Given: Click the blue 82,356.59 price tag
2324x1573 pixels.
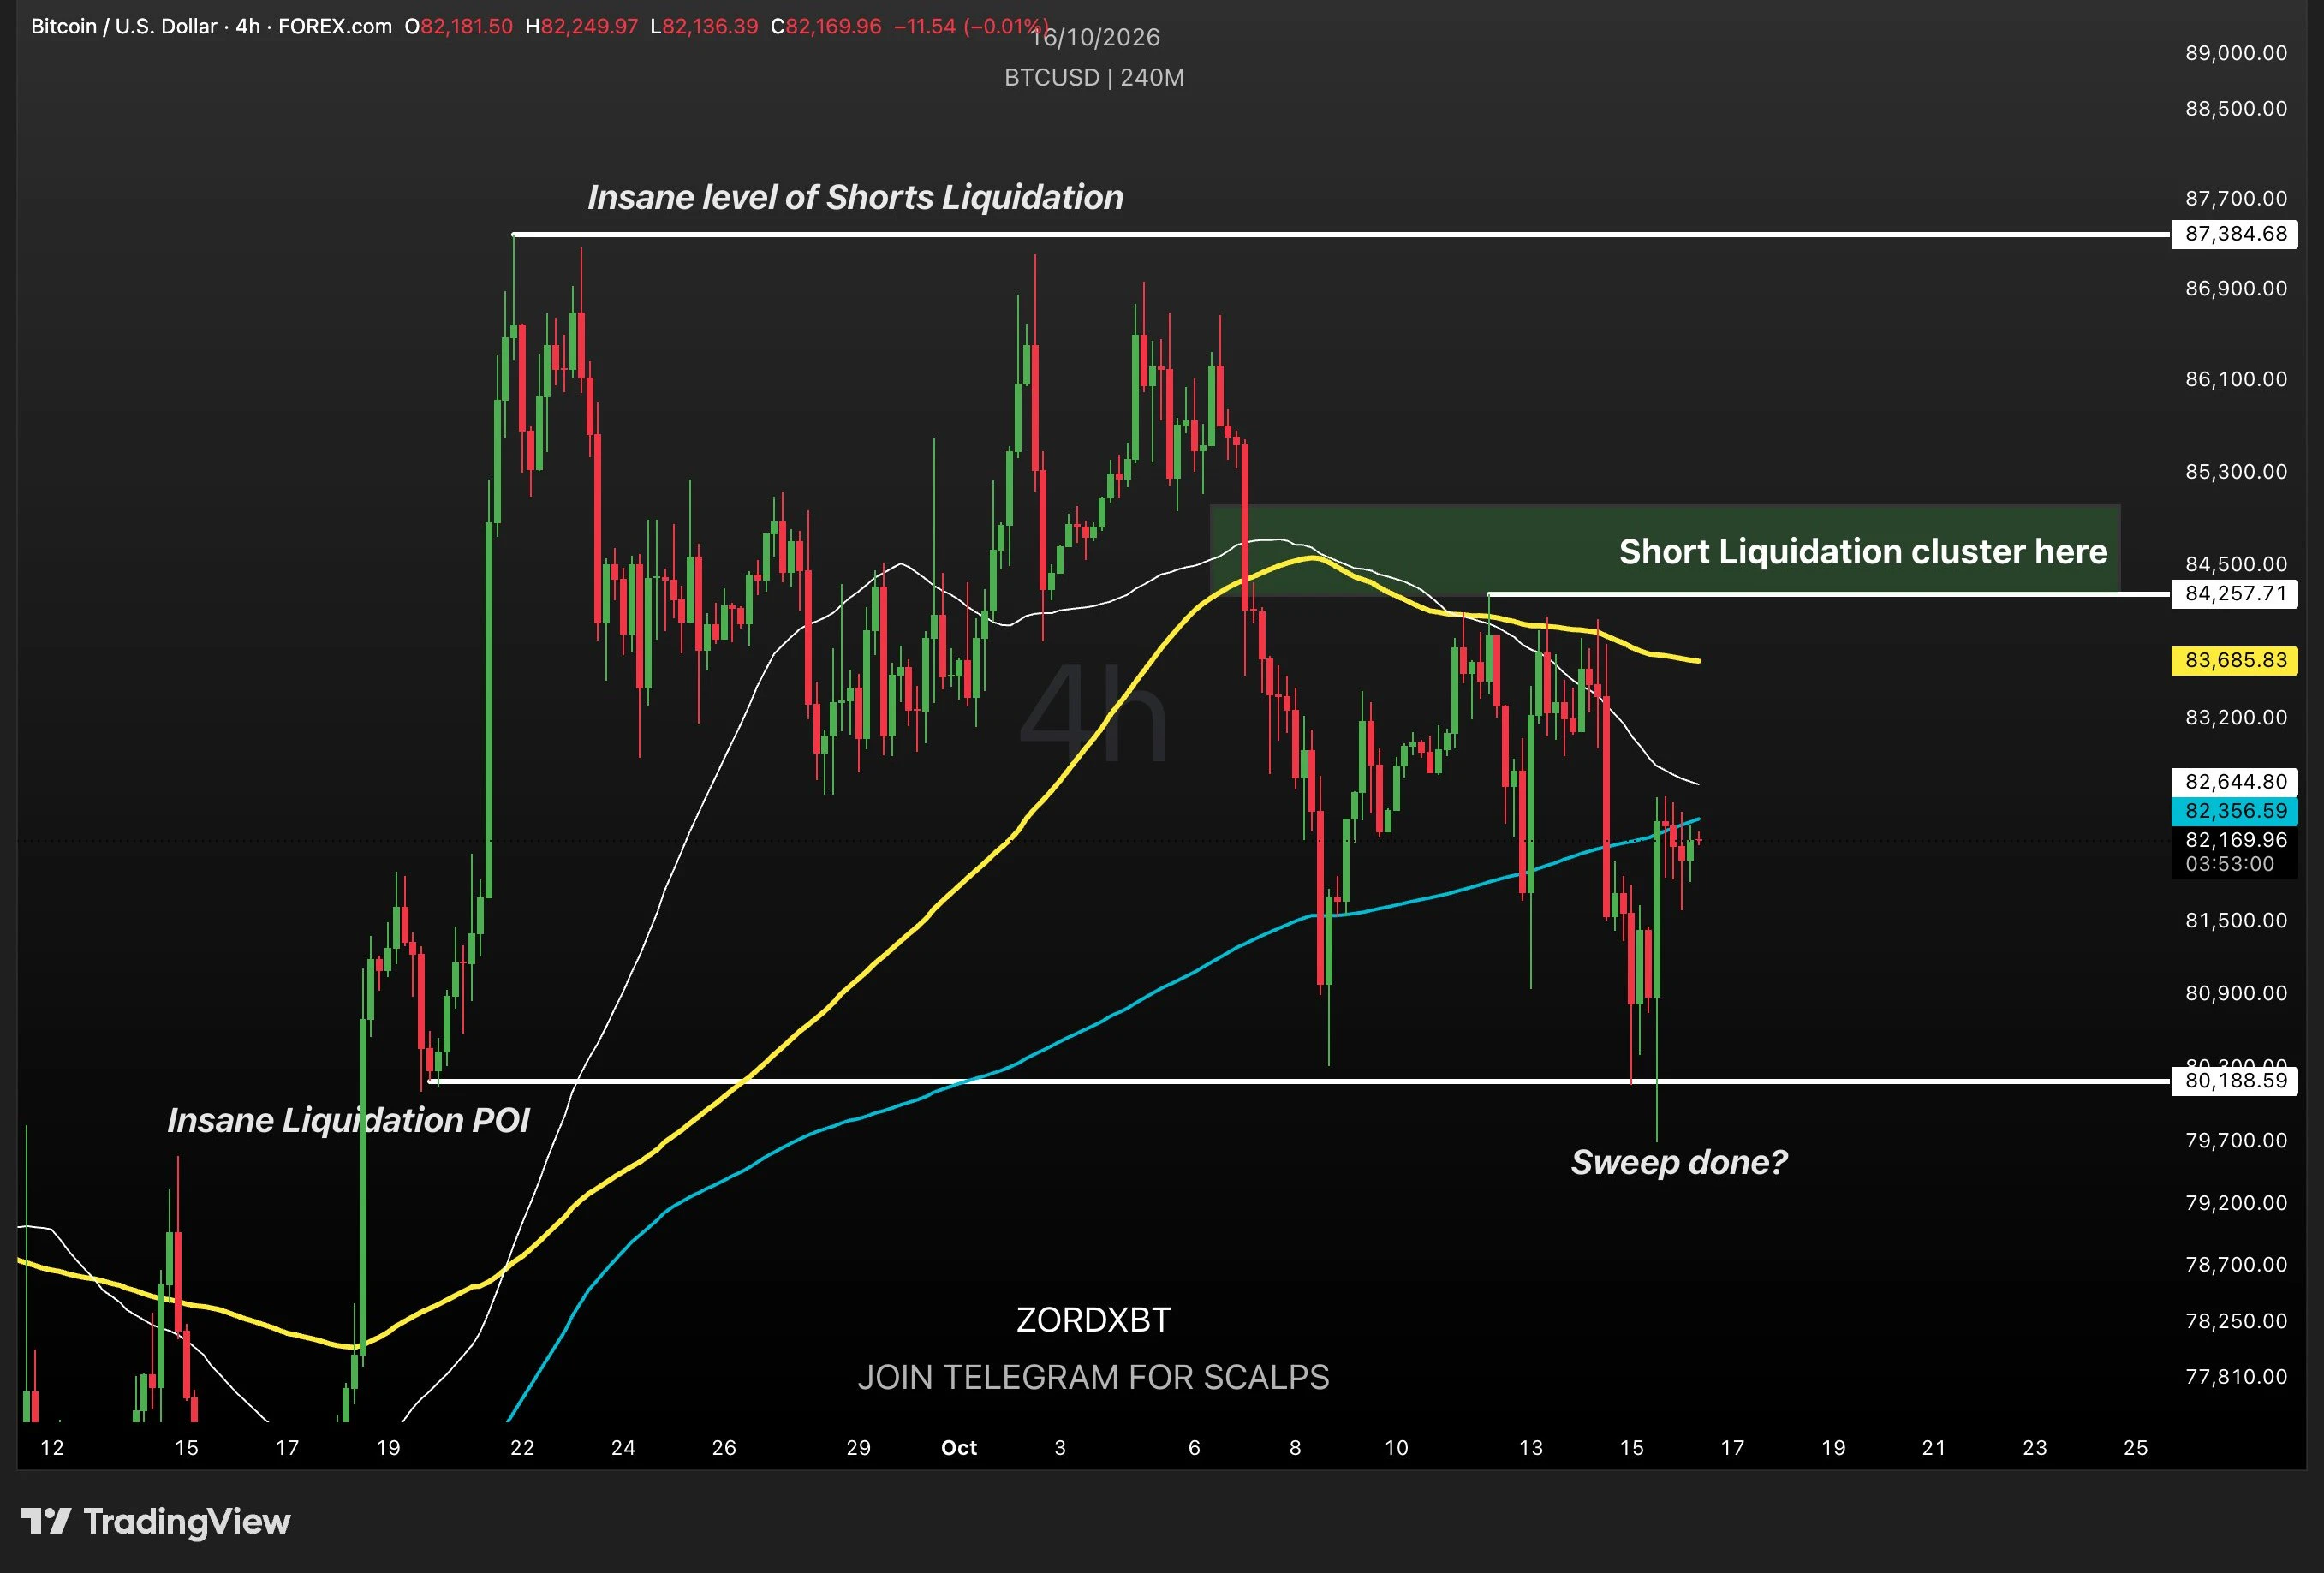Looking at the screenshot, I should pos(2235,811).
